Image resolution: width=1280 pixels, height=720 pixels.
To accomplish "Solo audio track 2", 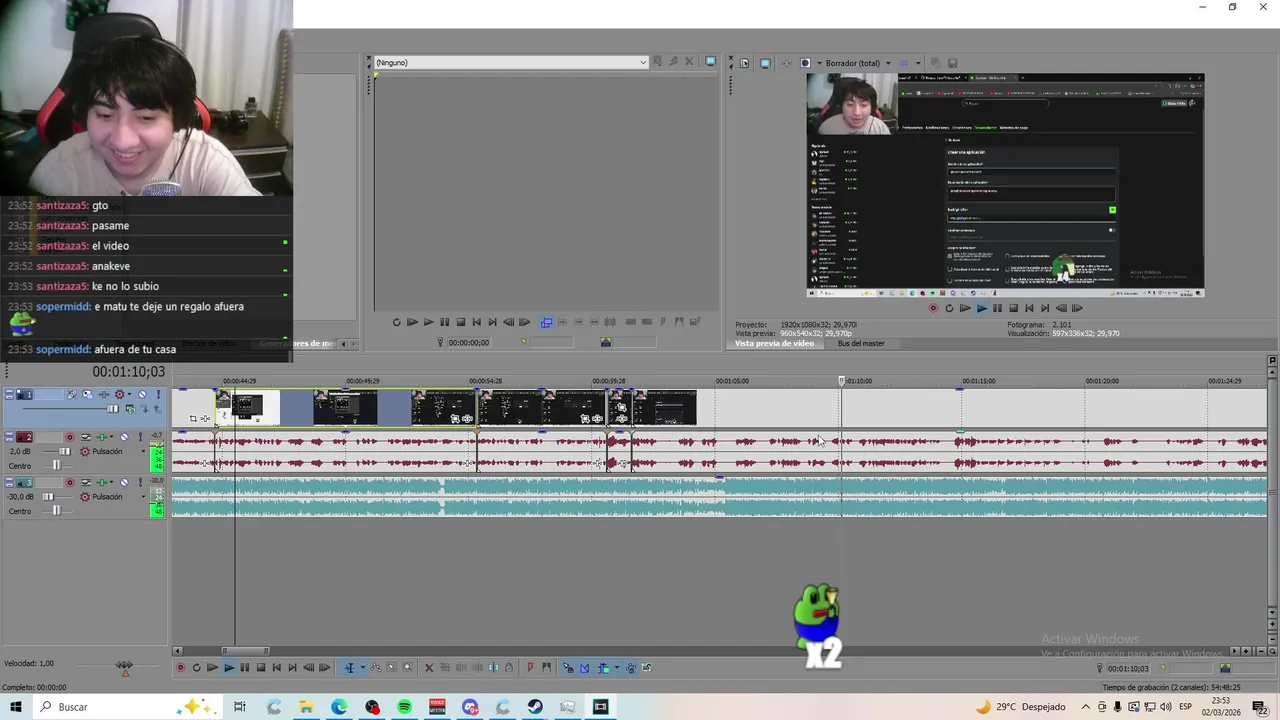I will point(141,437).
